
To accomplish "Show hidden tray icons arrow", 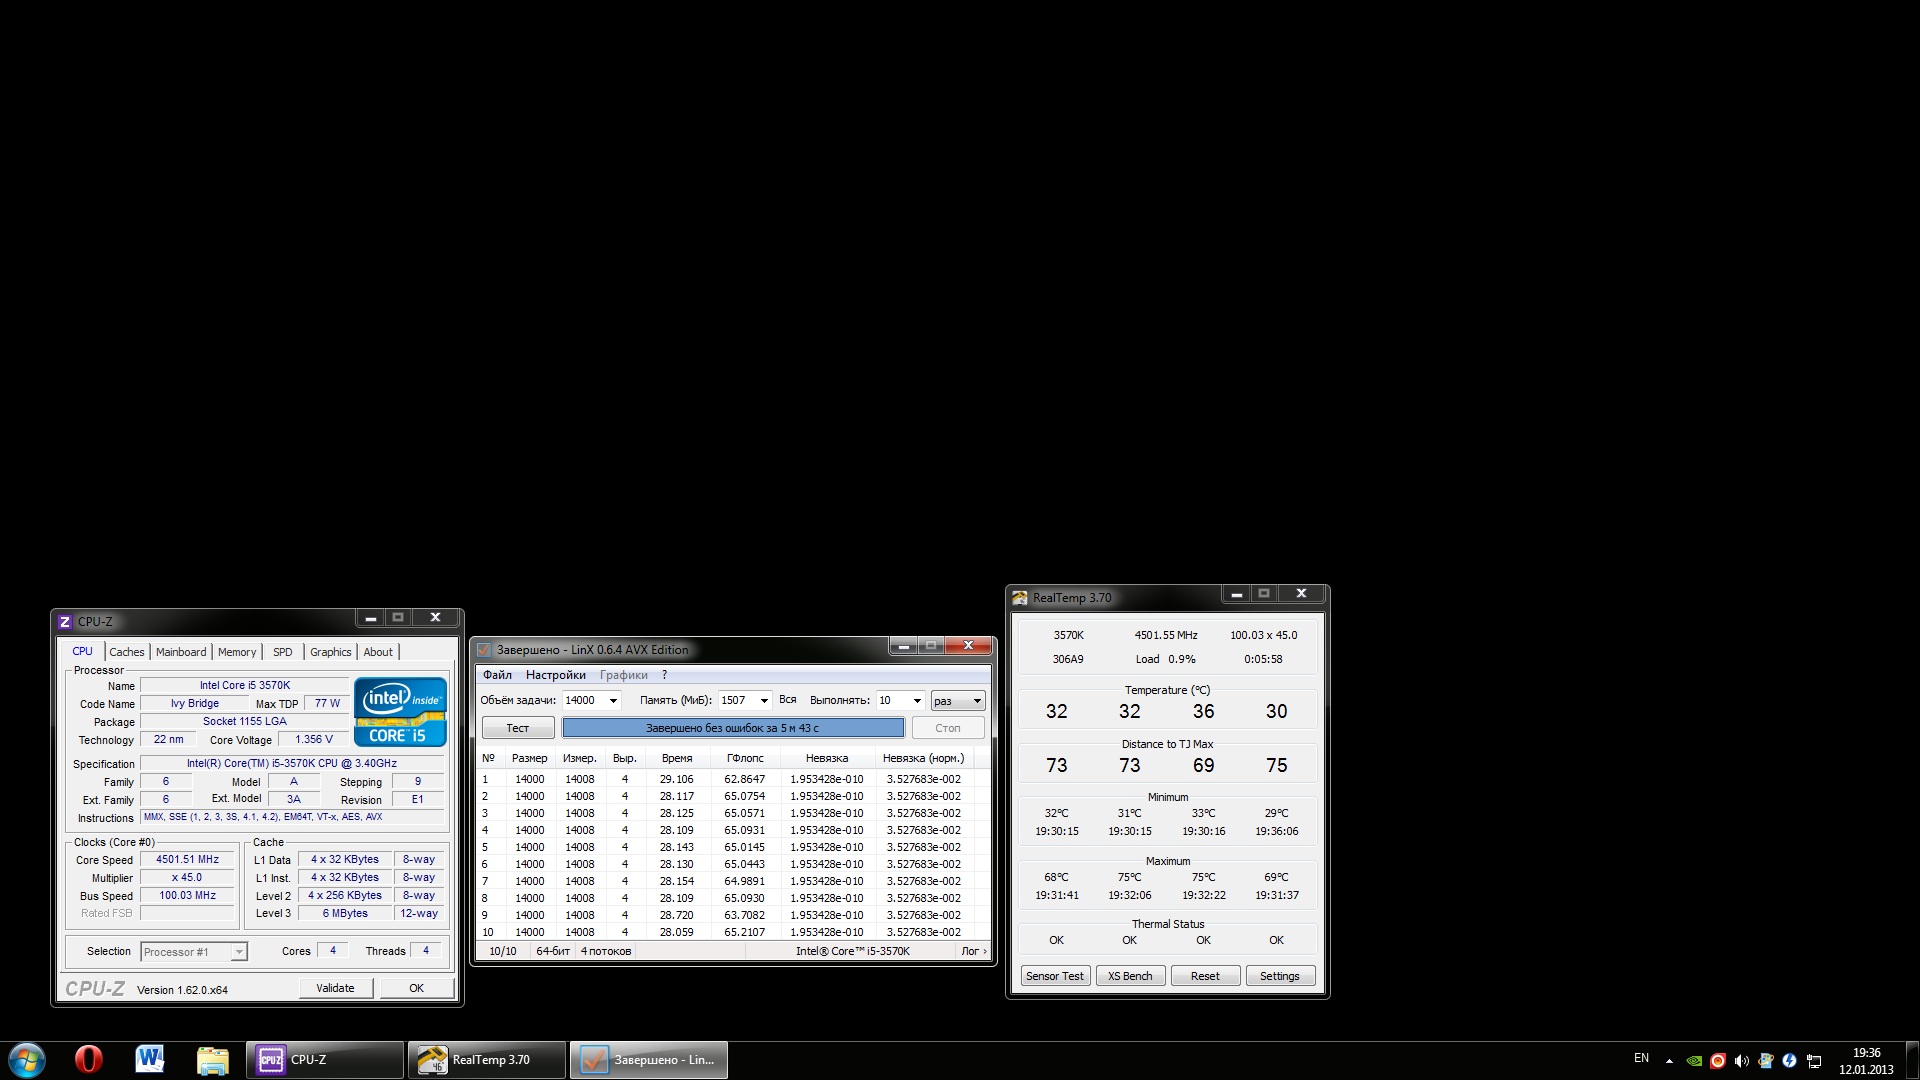I will coord(1669,1061).
